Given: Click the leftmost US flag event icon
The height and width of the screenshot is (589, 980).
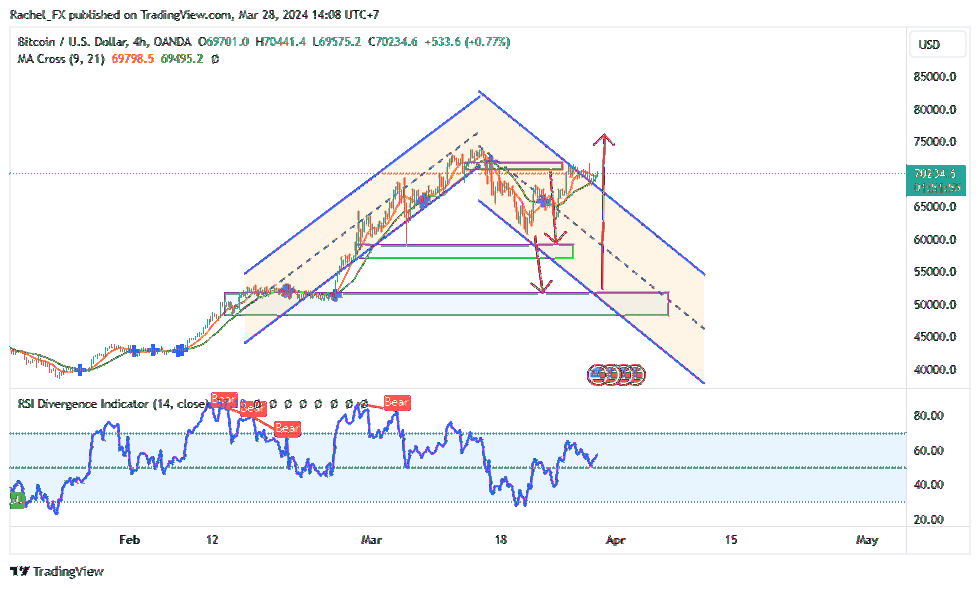Looking at the screenshot, I should 596,375.
